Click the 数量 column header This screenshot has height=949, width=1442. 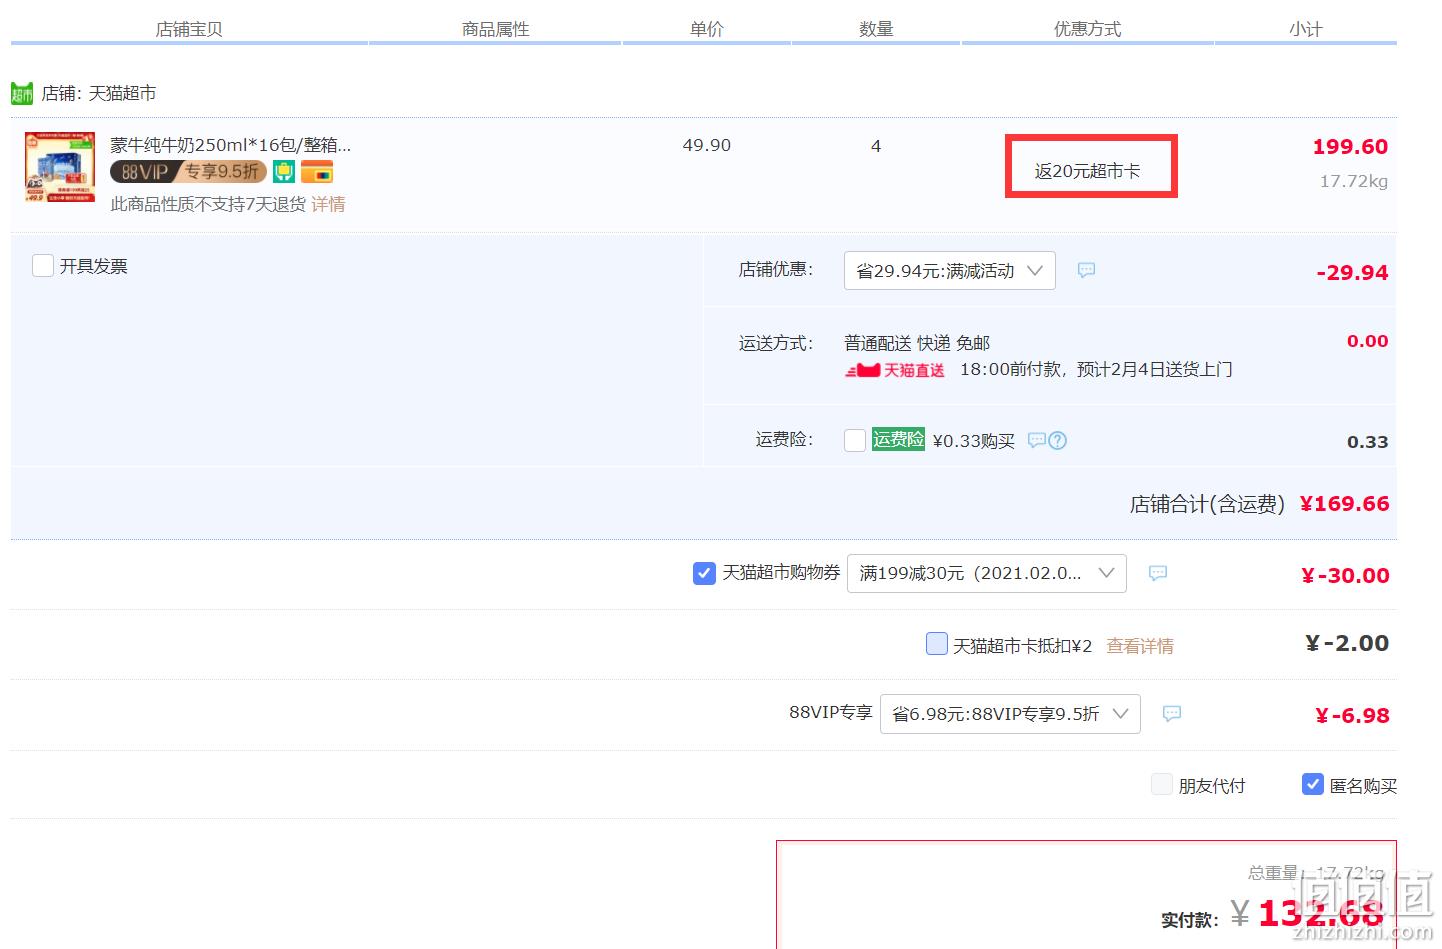pos(876,29)
